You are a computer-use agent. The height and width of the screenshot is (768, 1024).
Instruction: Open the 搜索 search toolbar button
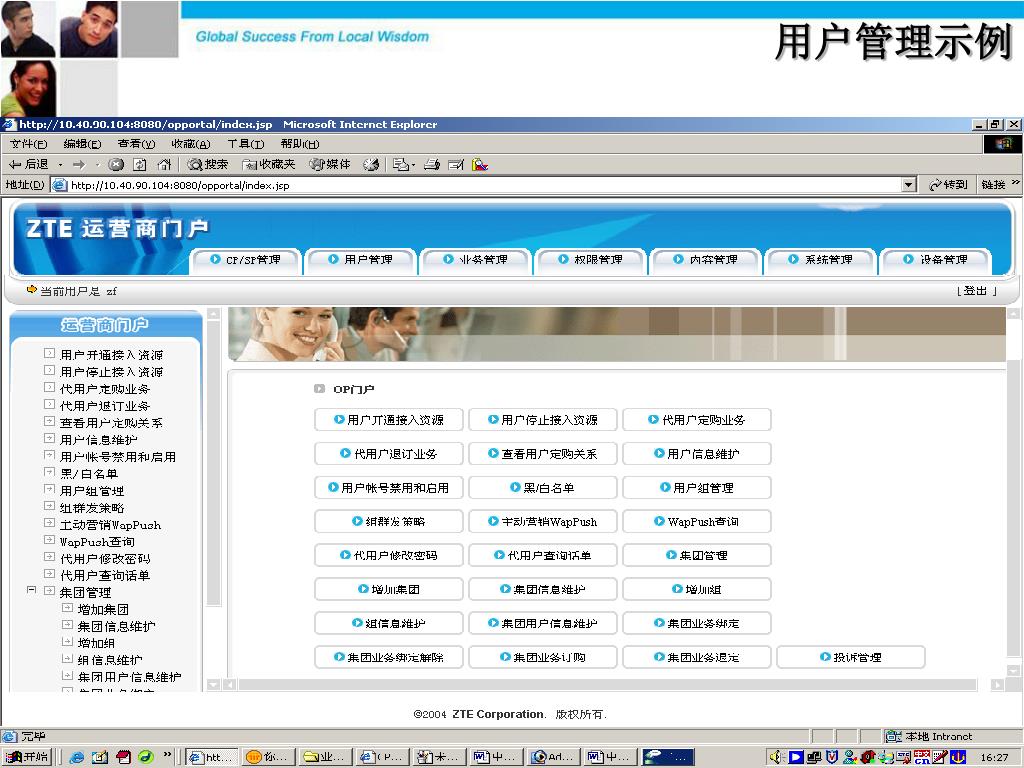pyautogui.click(x=207, y=165)
